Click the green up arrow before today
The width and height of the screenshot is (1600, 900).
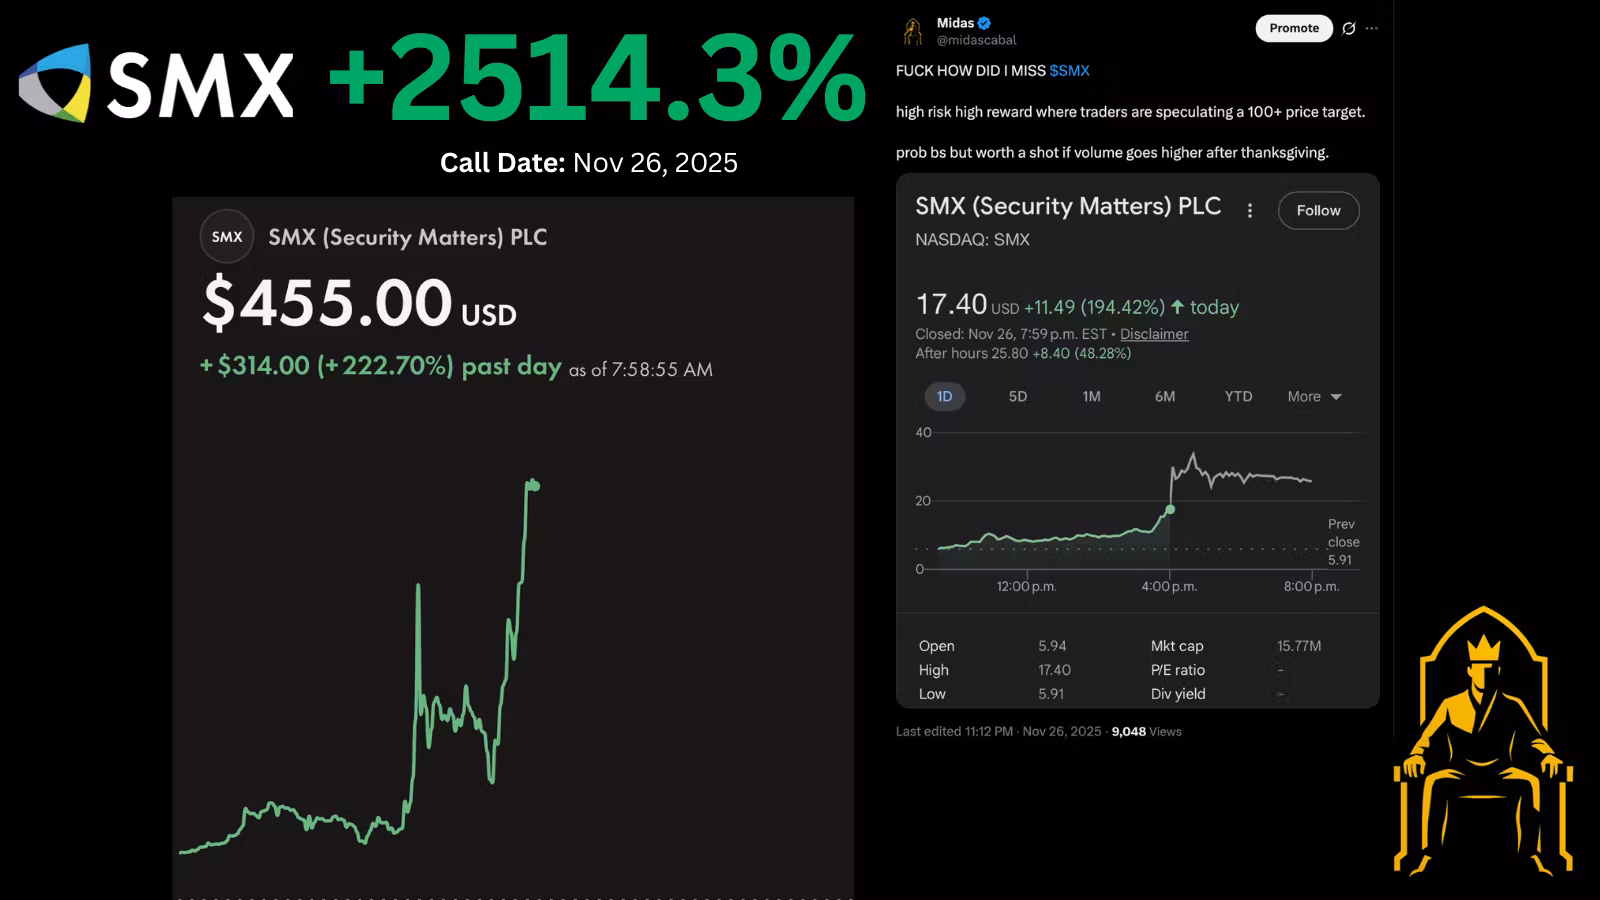(x=1177, y=307)
